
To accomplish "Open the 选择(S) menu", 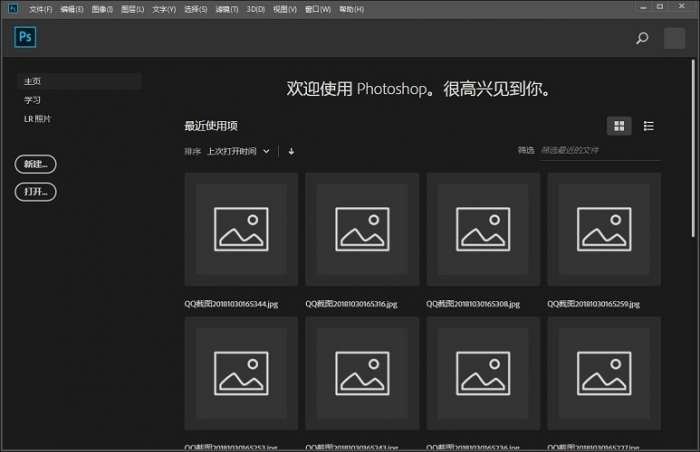I will (196, 9).
